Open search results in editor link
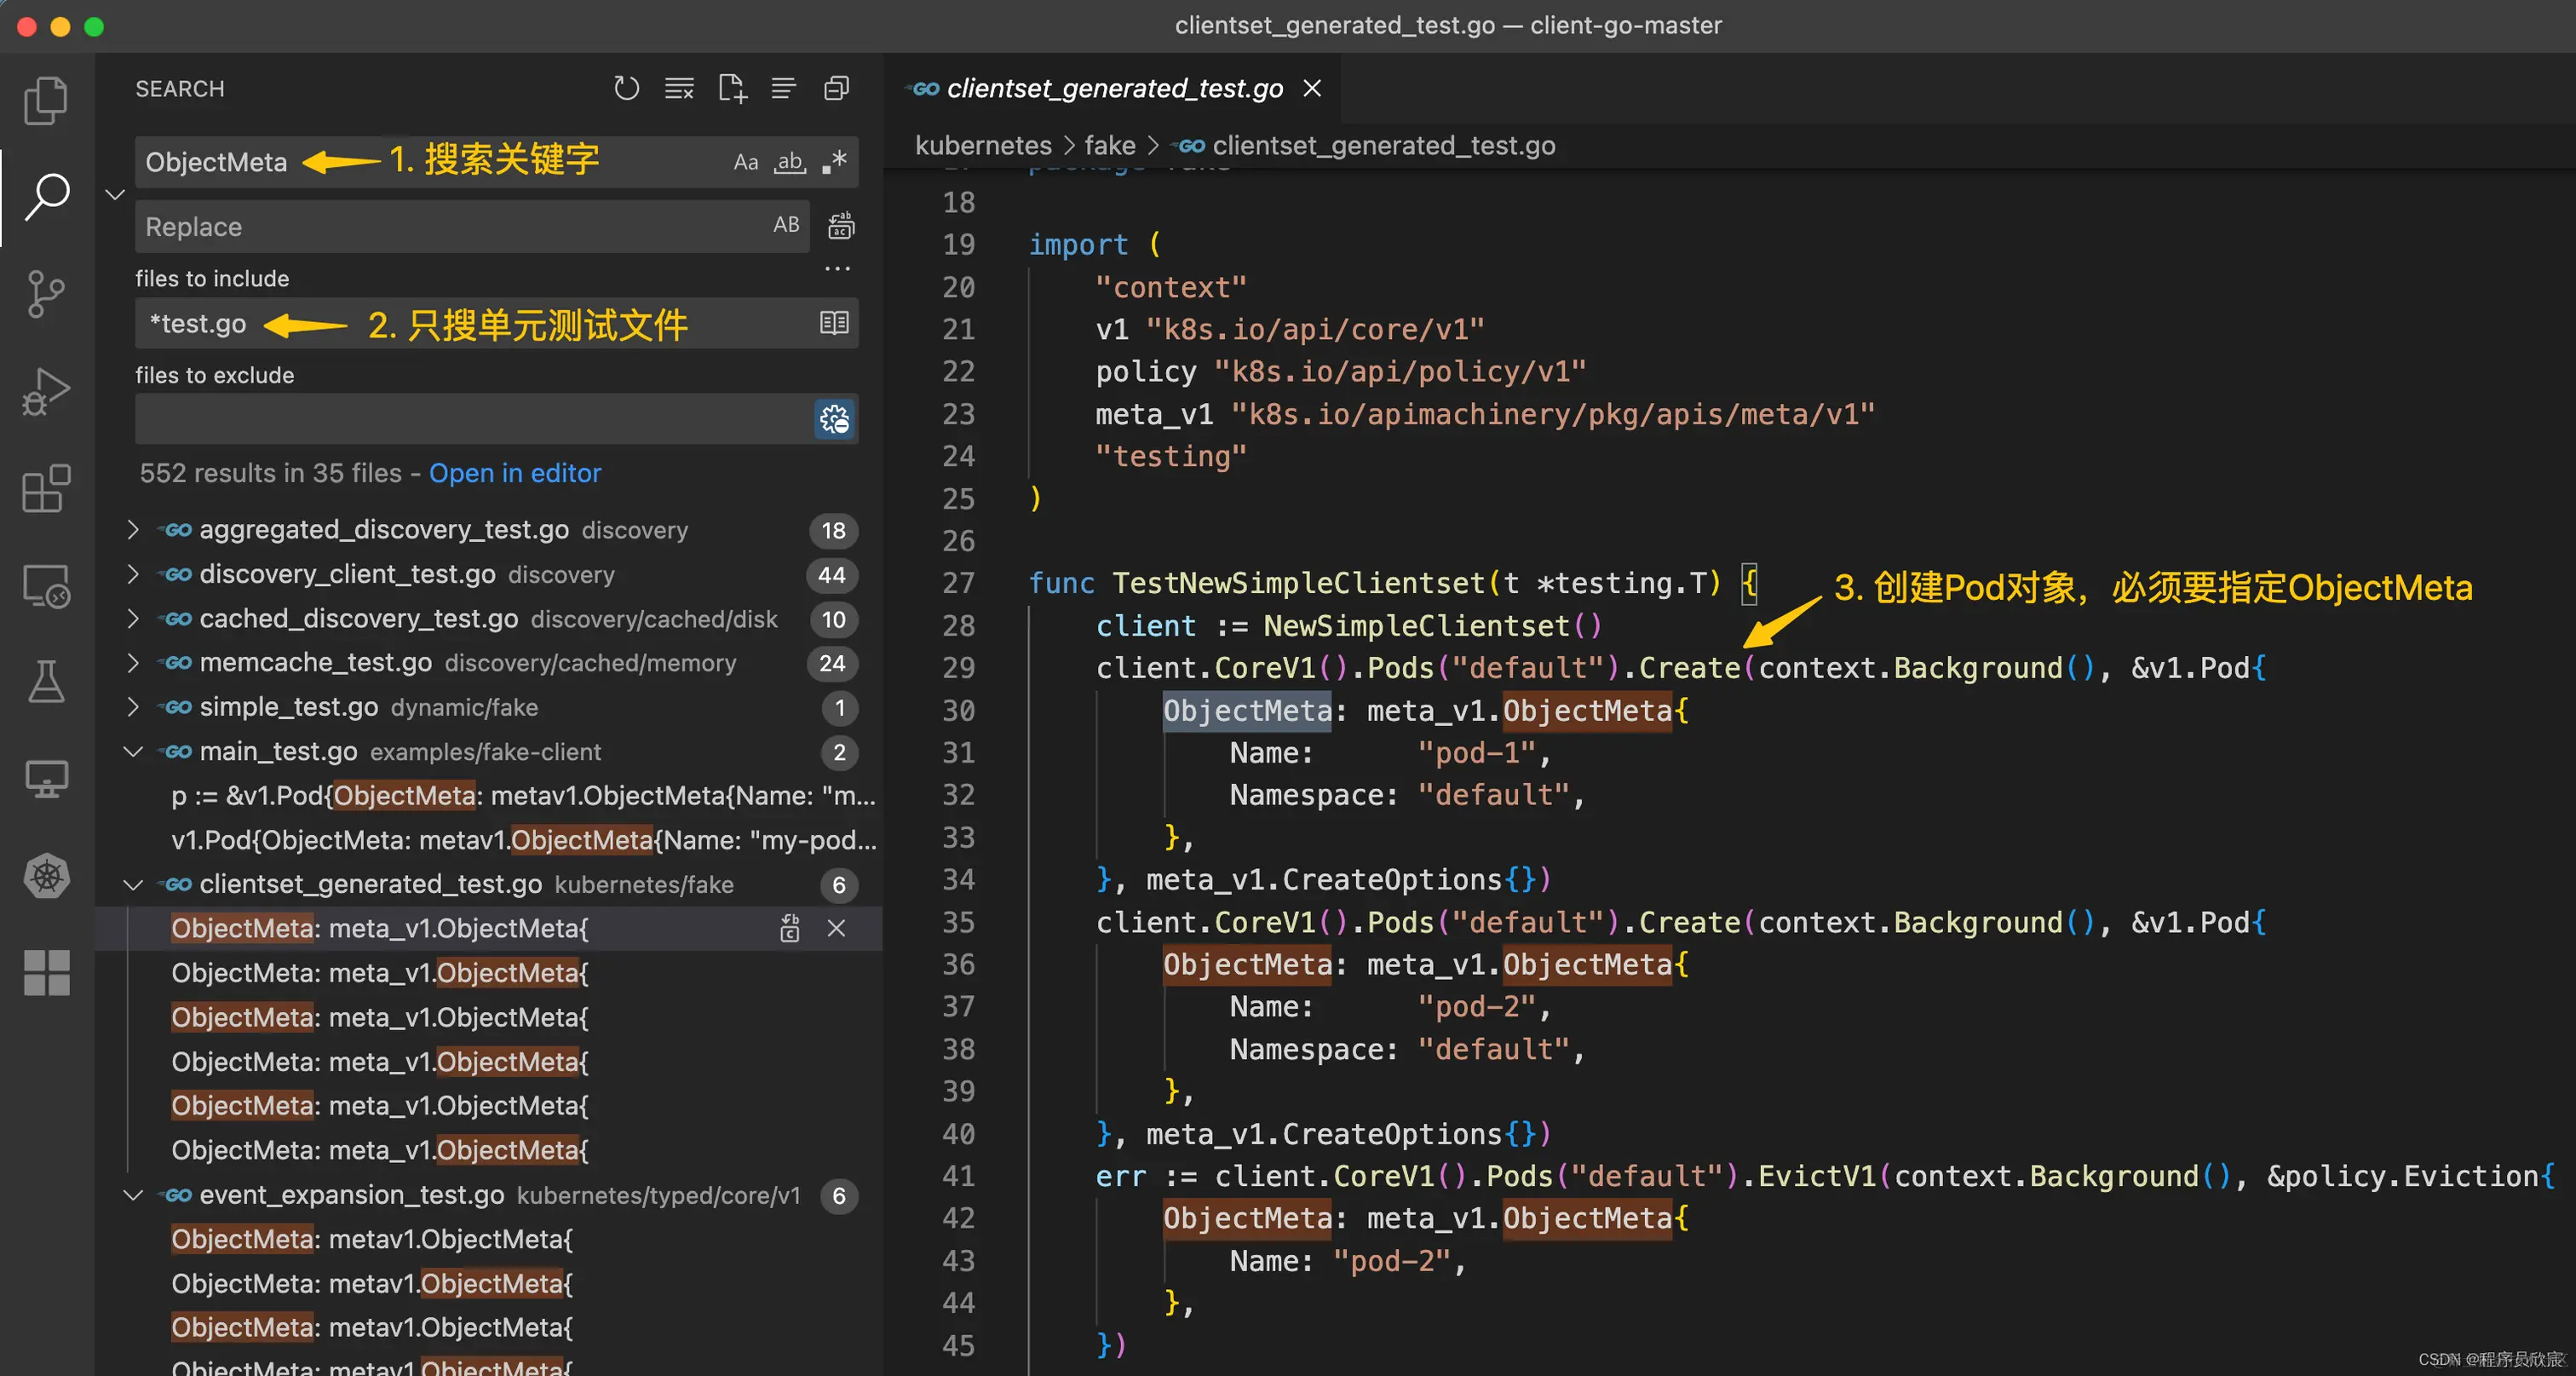The width and height of the screenshot is (2576, 1376). pyautogui.click(x=515, y=473)
